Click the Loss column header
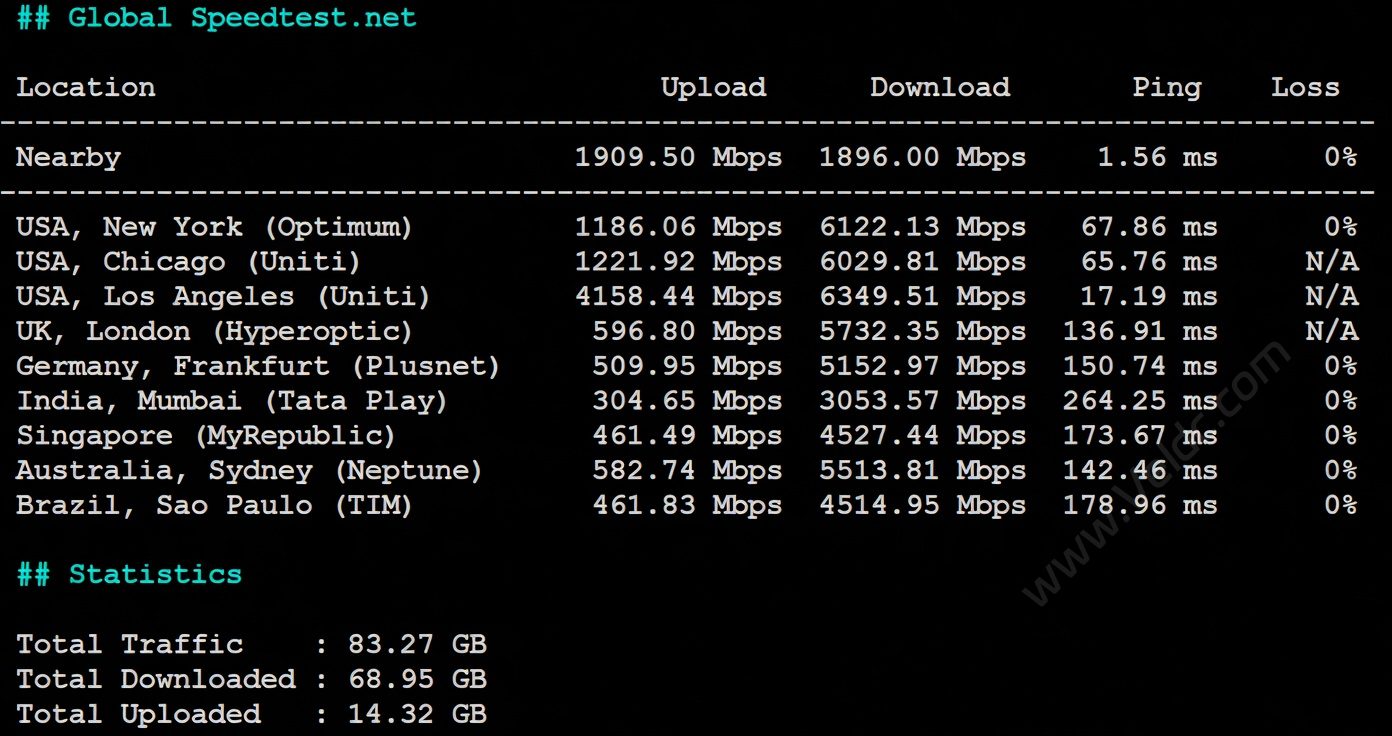This screenshot has width=1392, height=736. click(1305, 87)
